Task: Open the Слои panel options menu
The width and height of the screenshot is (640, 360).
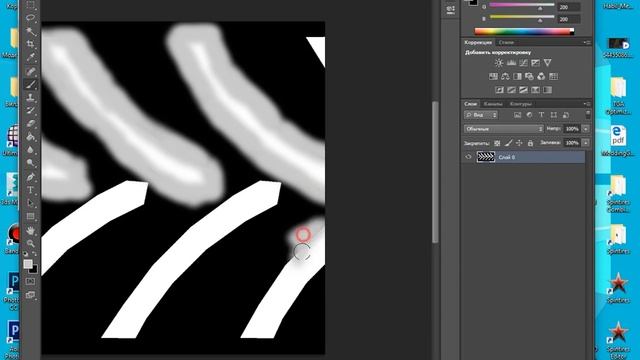Action: 587,104
